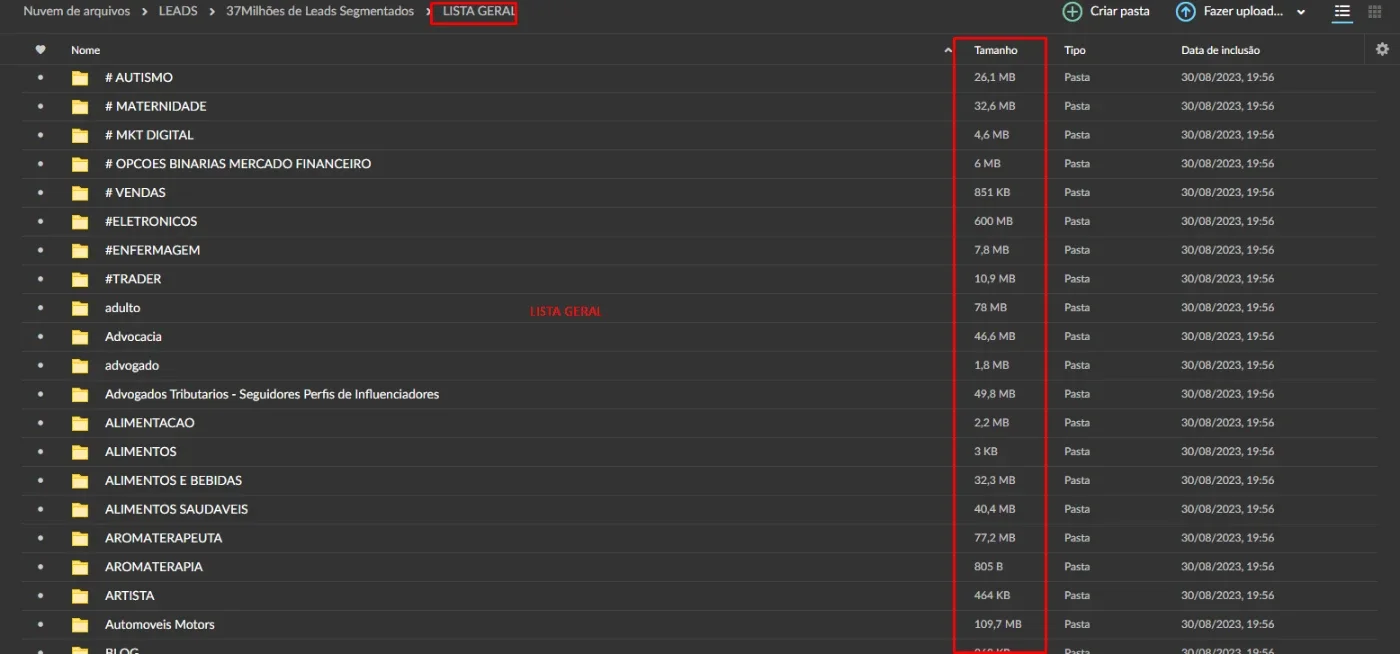Screen dimensions: 1400x654
Task: Click the 805 B size value
Action: [988, 566]
